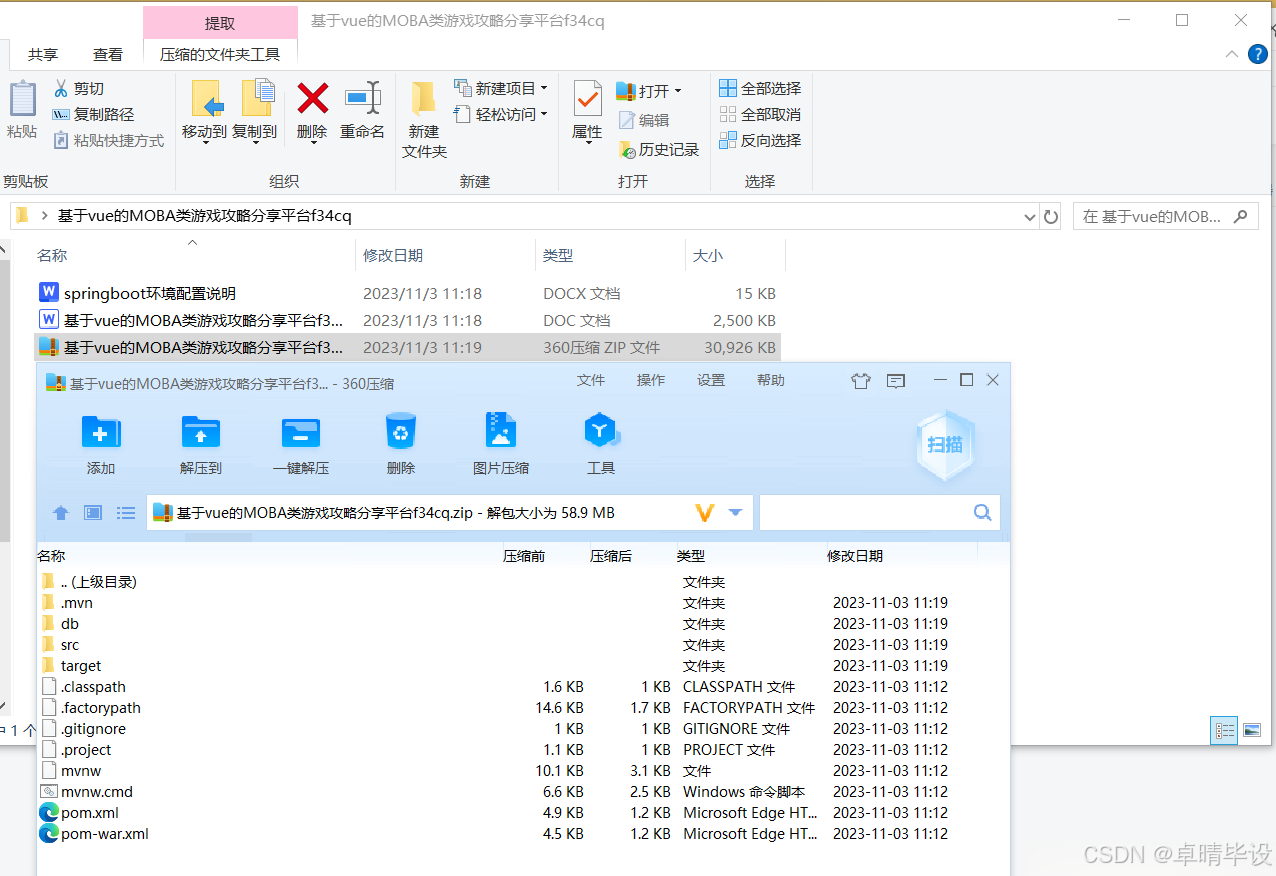Viewport: 1276px width, 876px height.
Task: Open the src folder in the archive
Action: tap(69, 644)
